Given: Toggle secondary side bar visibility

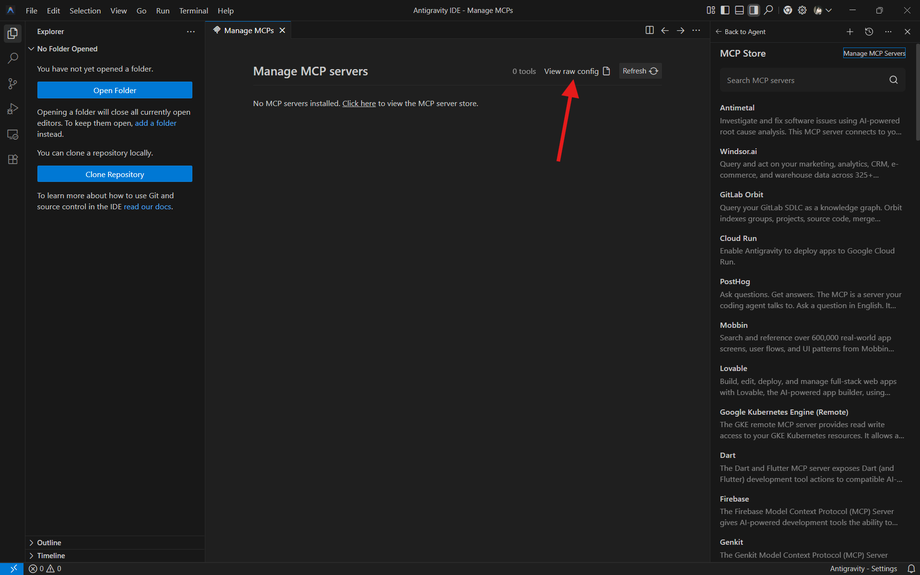Looking at the screenshot, I should [754, 11].
